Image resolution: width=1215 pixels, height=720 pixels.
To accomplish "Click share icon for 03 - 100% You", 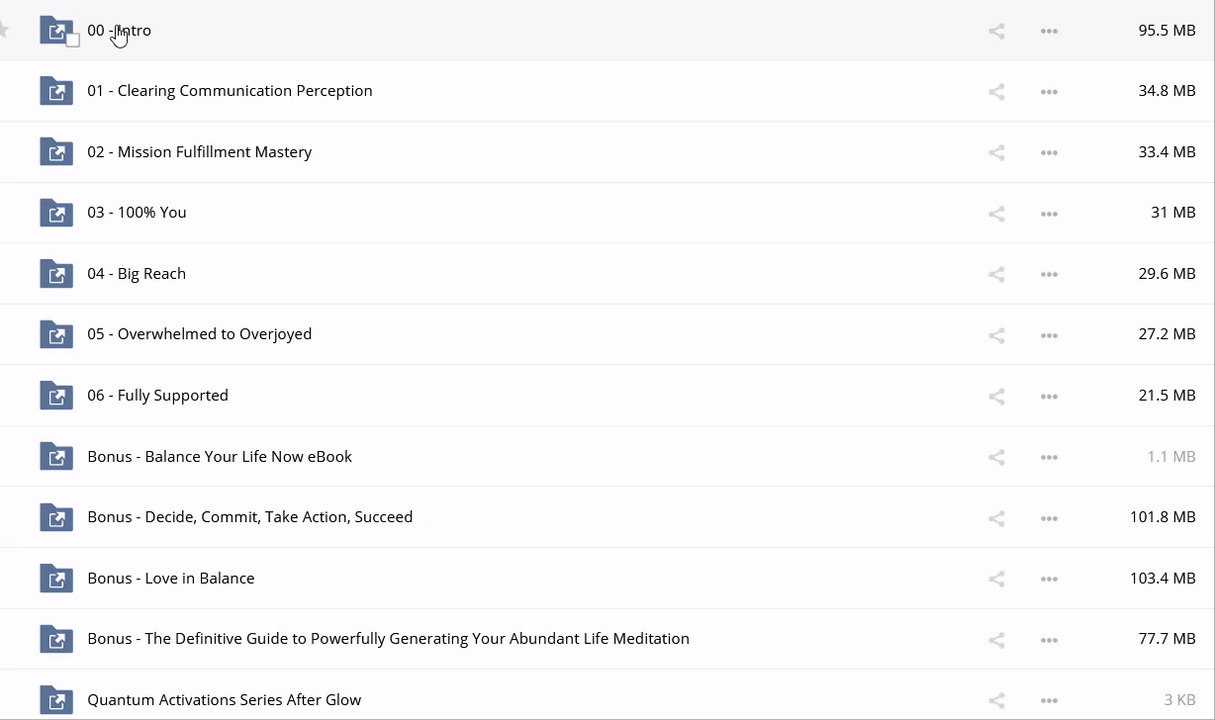I will [996, 214].
